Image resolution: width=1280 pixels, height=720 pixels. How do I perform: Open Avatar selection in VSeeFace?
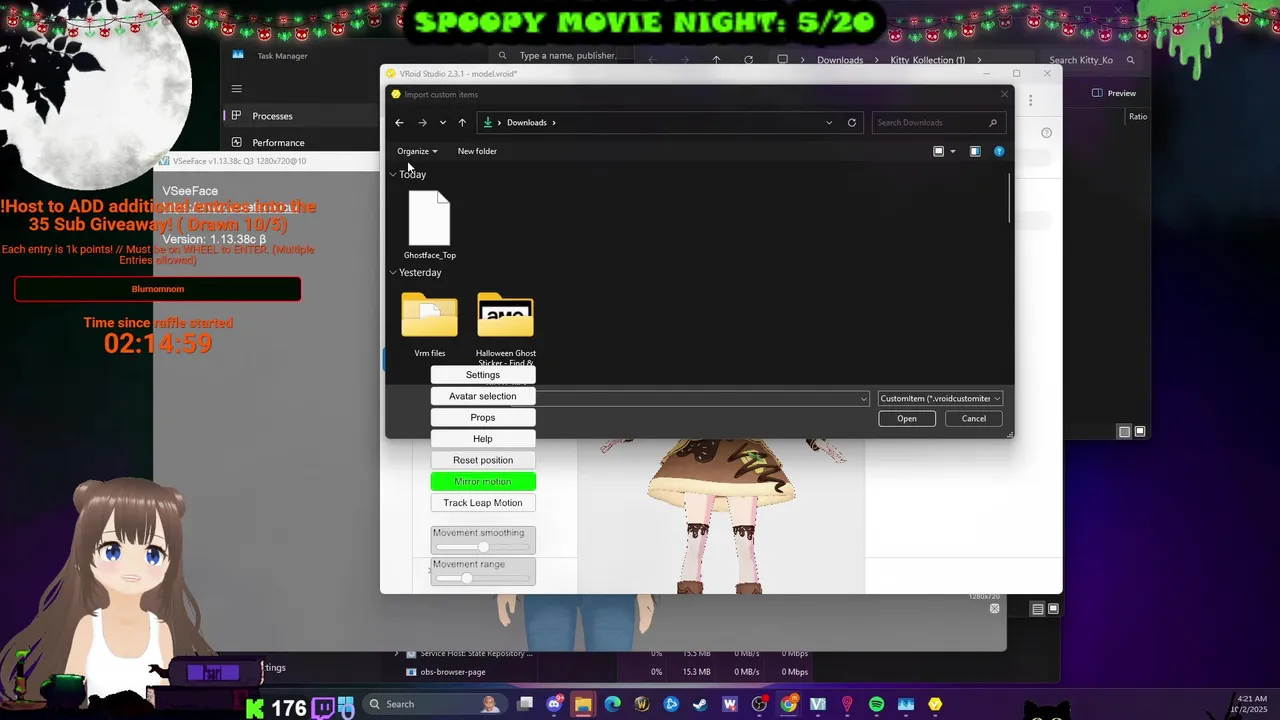[x=483, y=396]
